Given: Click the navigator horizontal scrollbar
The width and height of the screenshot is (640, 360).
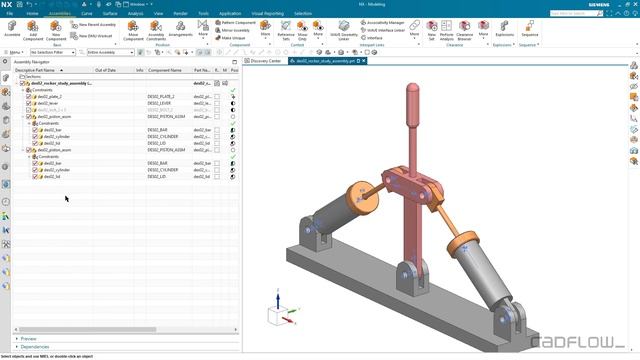Looking at the screenshot, I should click(x=87, y=329).
